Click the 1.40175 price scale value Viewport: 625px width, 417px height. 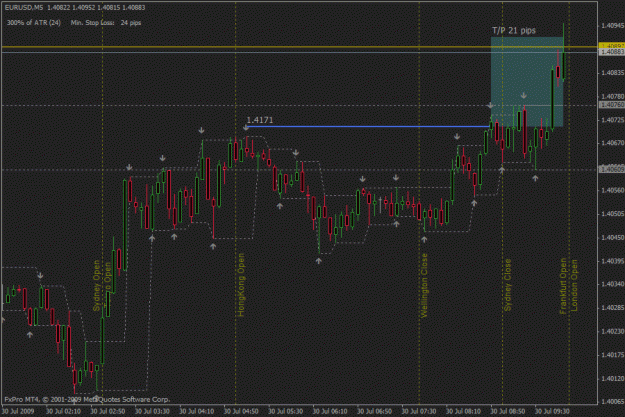612,355
